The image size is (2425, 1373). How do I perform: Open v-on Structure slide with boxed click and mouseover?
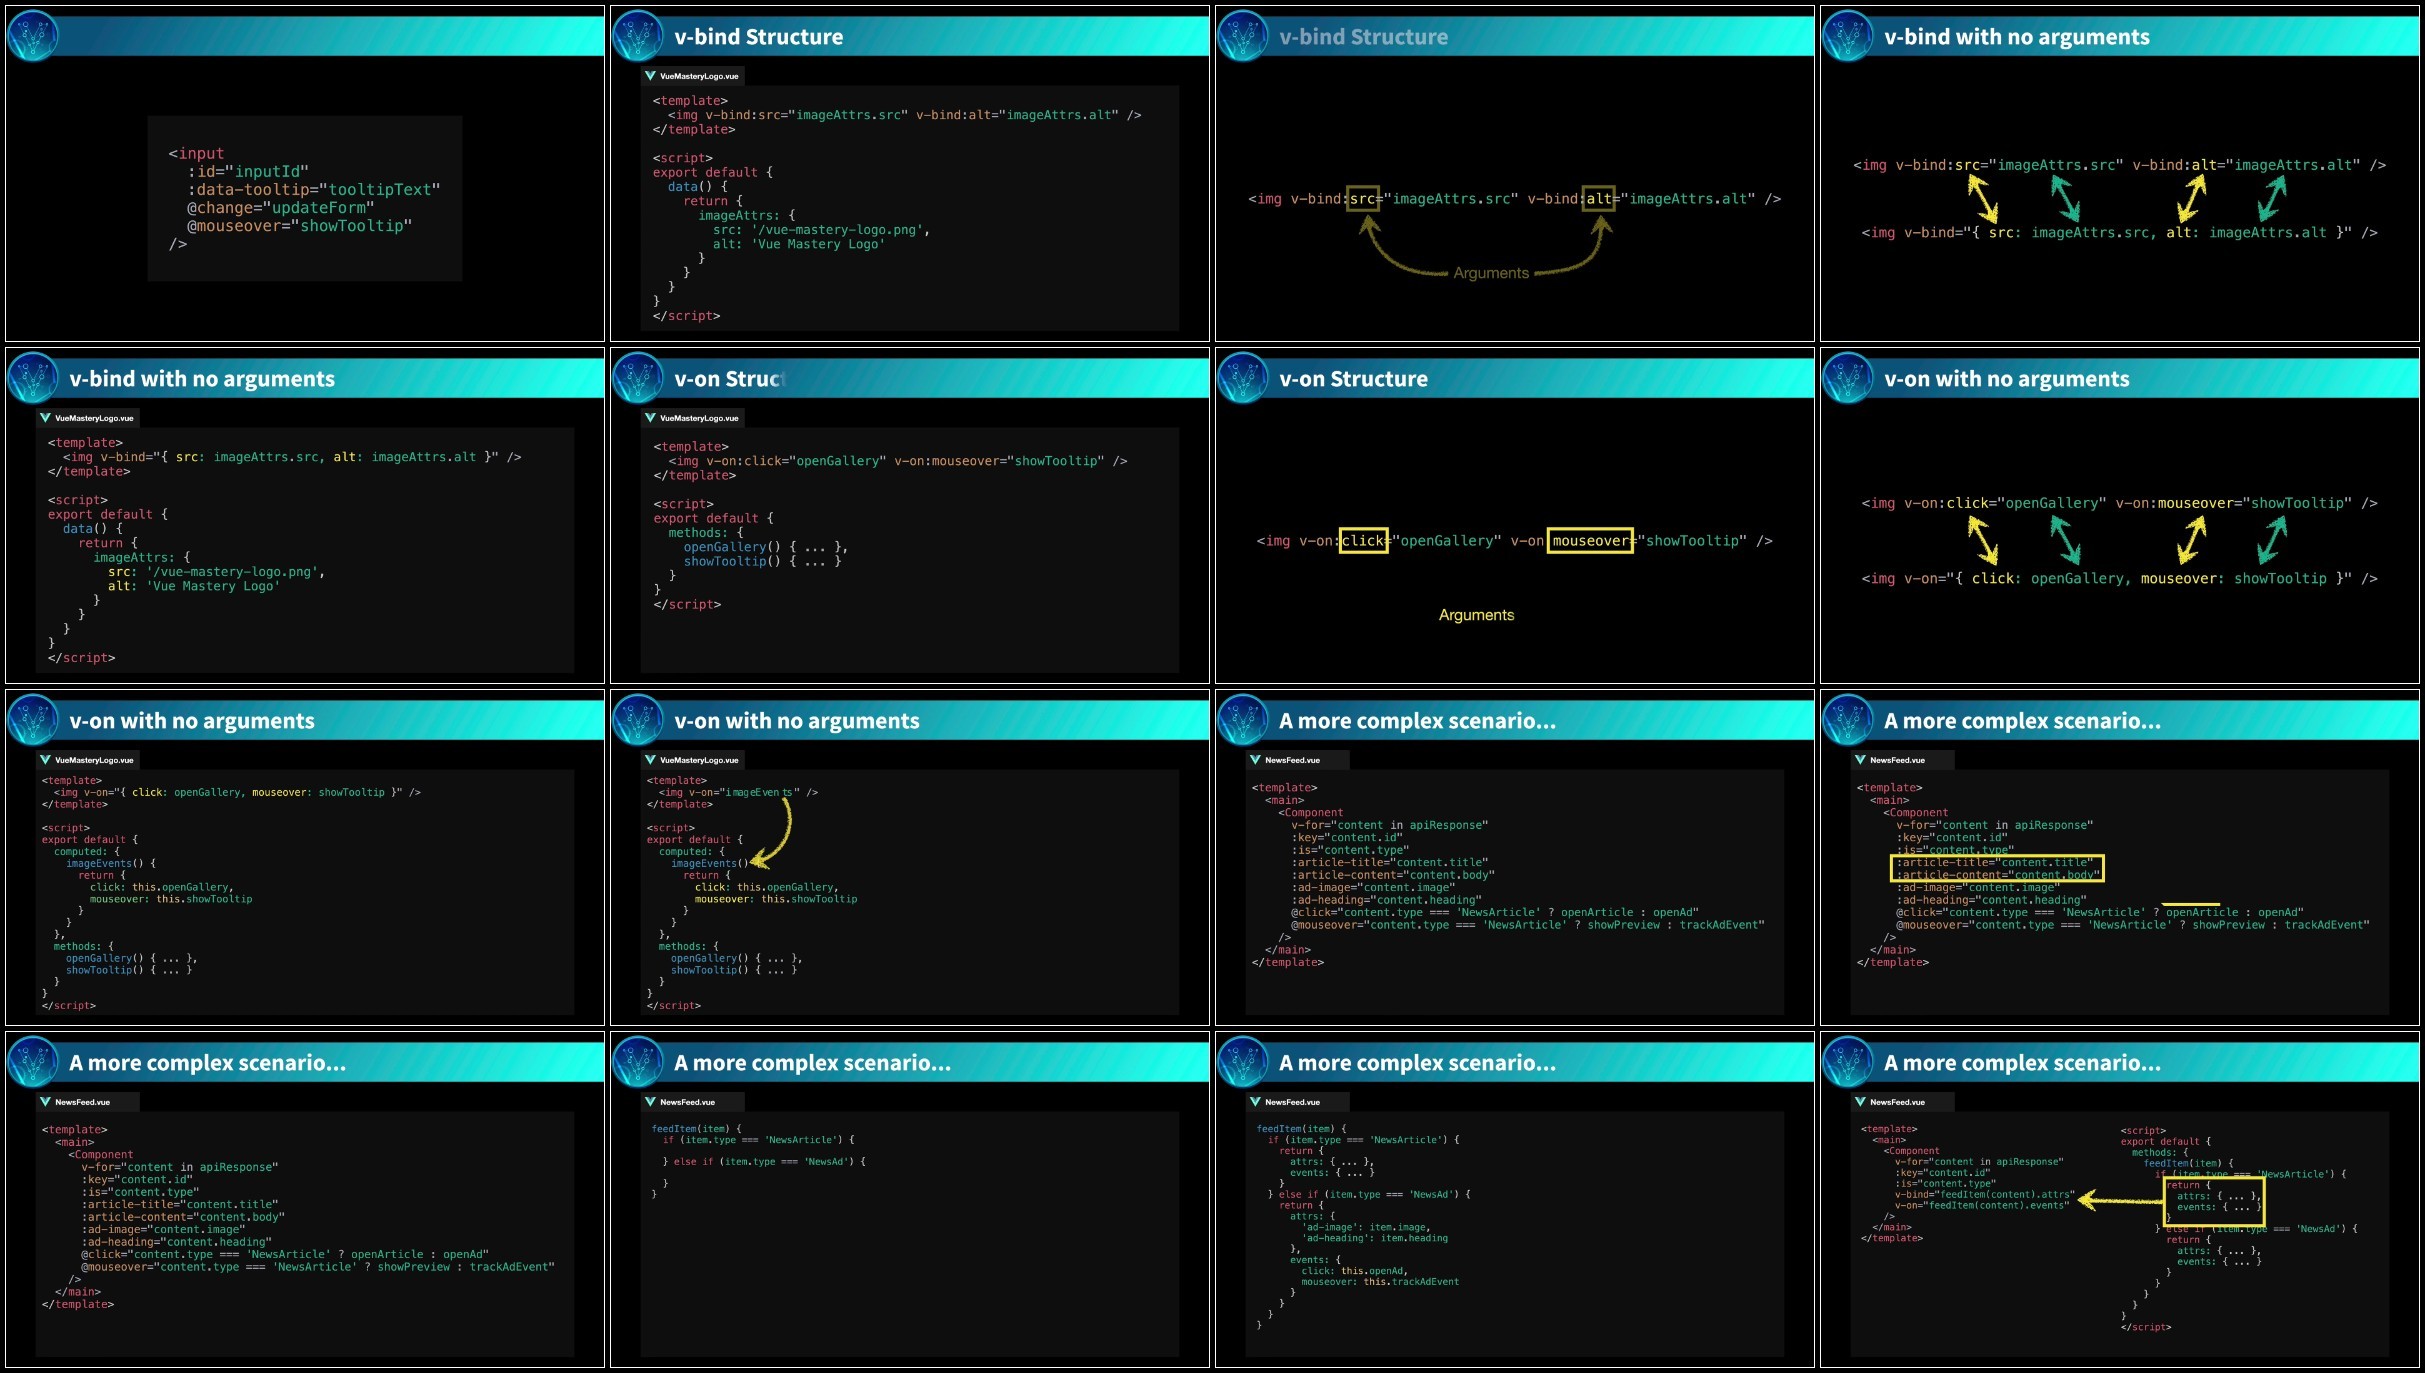(x=1515, y=516)
